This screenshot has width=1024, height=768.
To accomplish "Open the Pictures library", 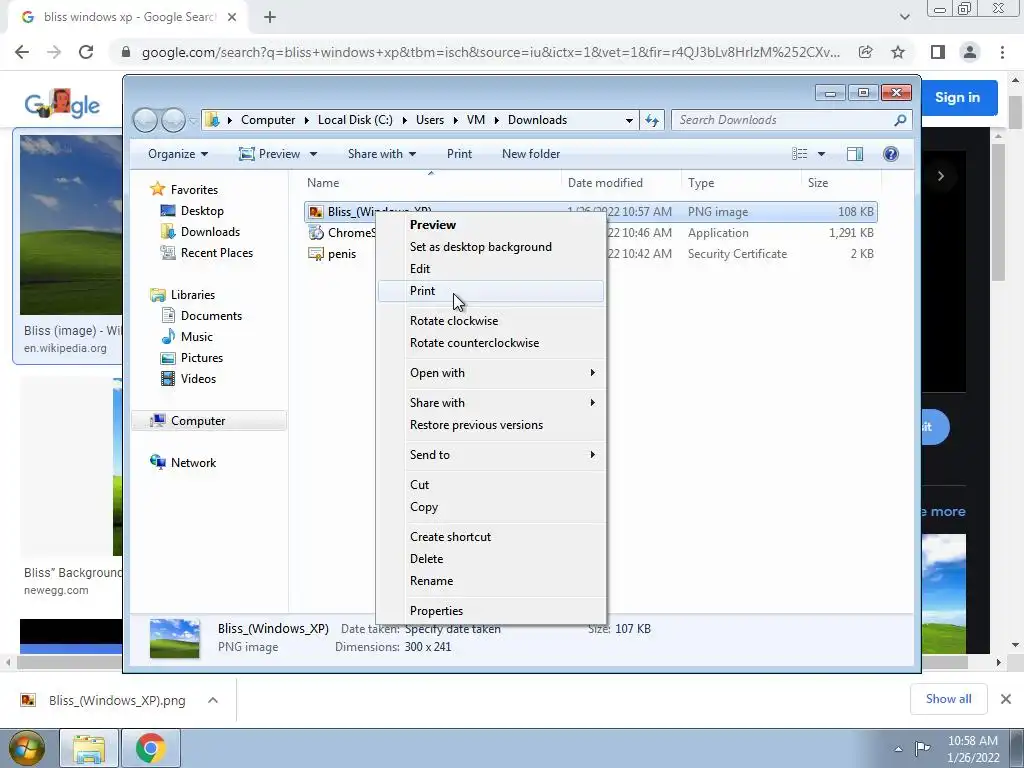I will (202, 358).
